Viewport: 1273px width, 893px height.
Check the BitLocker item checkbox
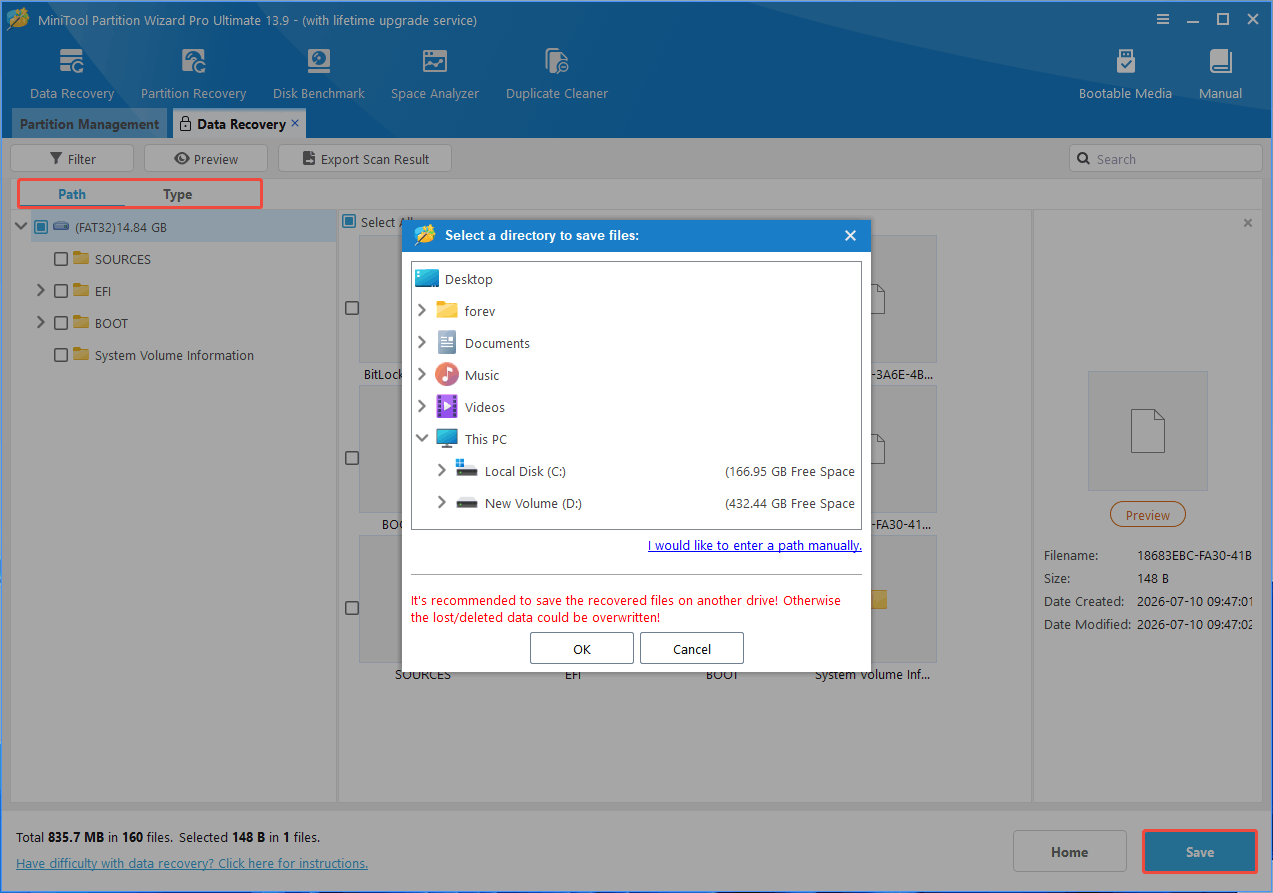tap(352, 308)
